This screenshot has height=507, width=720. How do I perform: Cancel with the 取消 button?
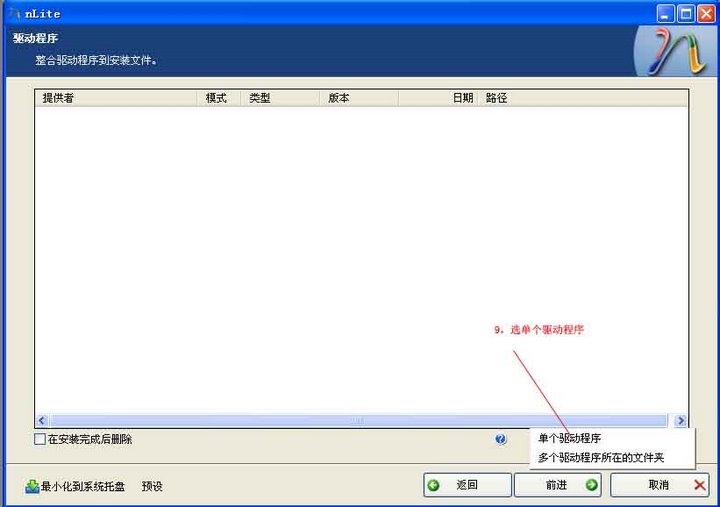point(659,485)
